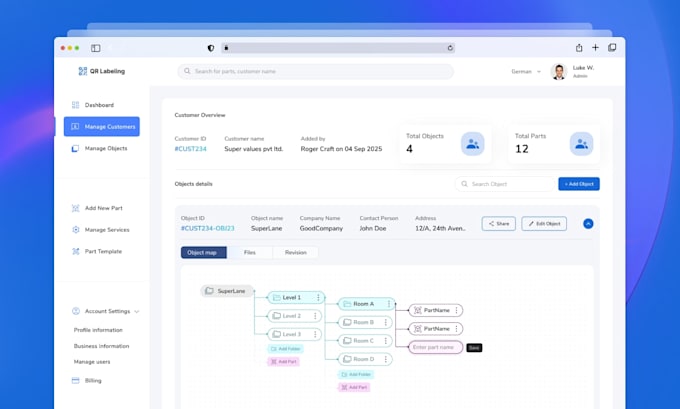Switch to the Revision tab
This screenshot has width=680, height=409.
click(296, 252)
